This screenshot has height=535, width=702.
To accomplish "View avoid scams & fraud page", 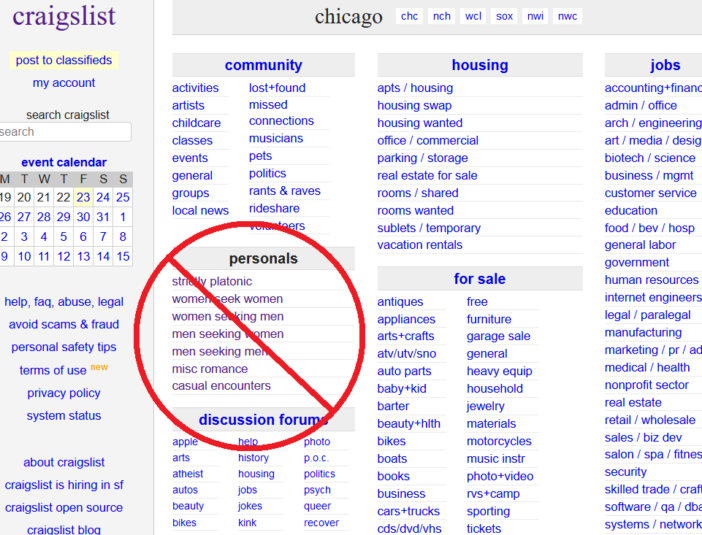I will point(64,324).
